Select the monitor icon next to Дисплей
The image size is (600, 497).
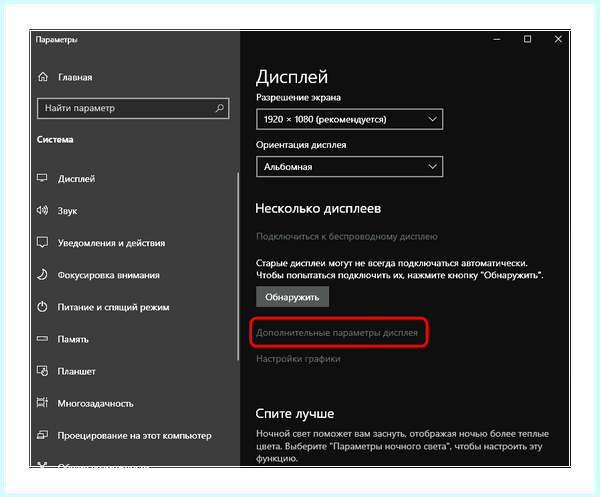(x=42, y=178)
